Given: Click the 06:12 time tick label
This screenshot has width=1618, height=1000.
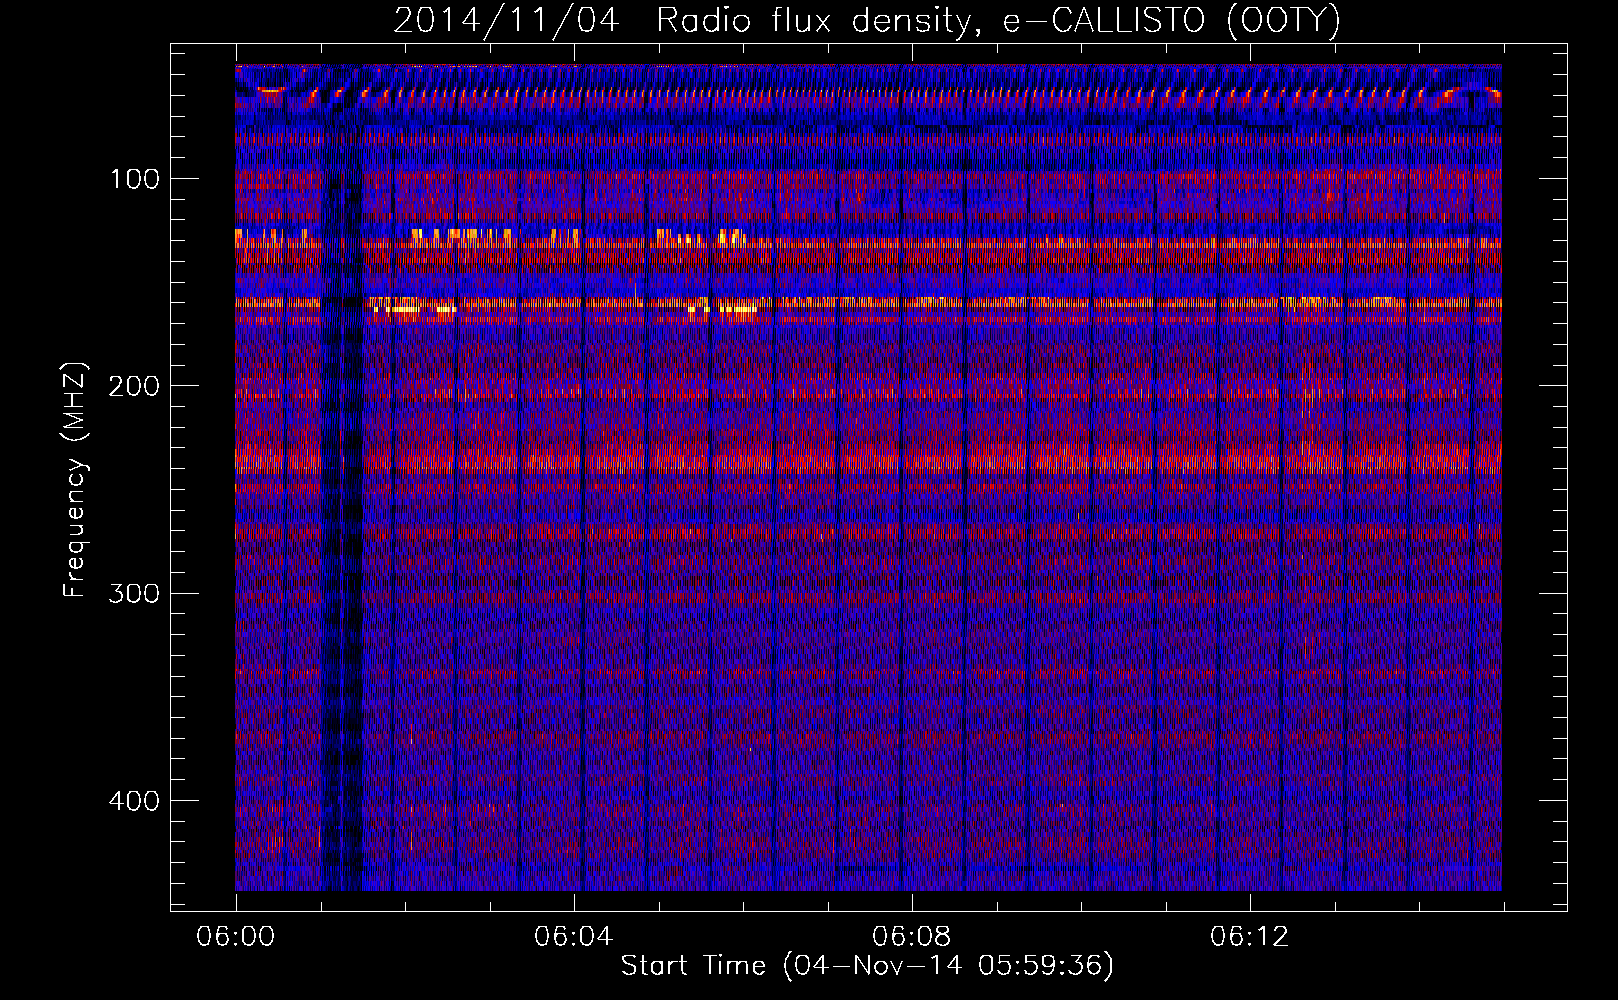Looking at the screenshot, I should point(1249,937).
